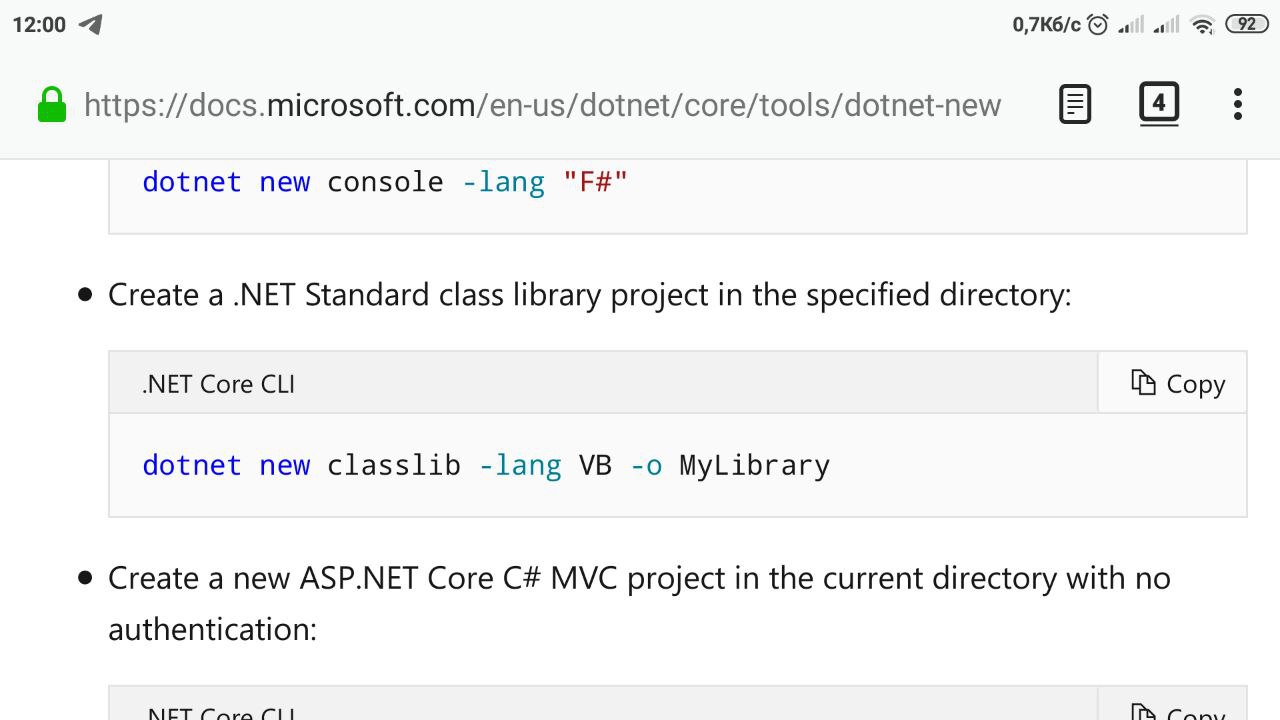This screenshot has height=720, width=1280.
Task: Tap the 'Create a .NET Standard class library' text
Action: pos(589,295)
